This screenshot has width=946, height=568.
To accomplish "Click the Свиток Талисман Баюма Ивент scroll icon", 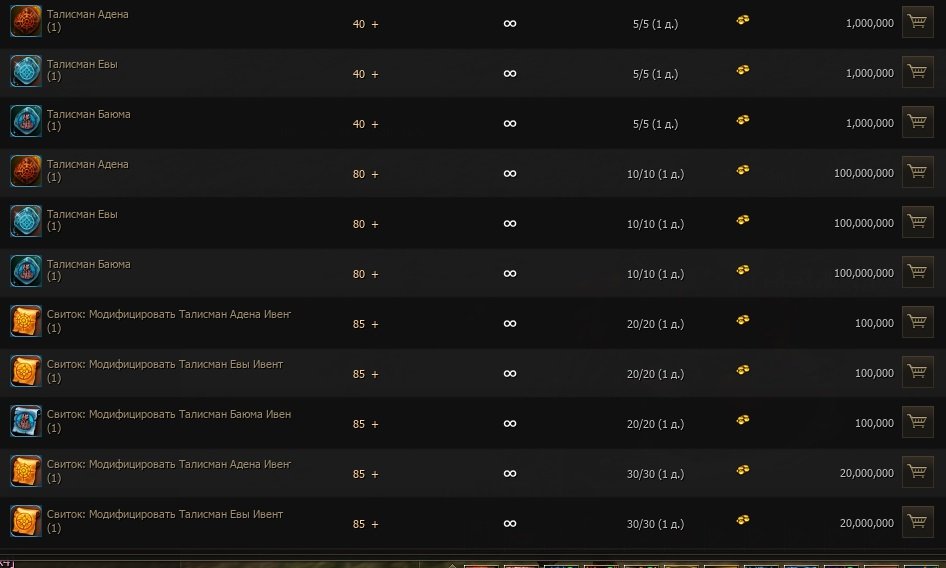I will click(25, 421).
